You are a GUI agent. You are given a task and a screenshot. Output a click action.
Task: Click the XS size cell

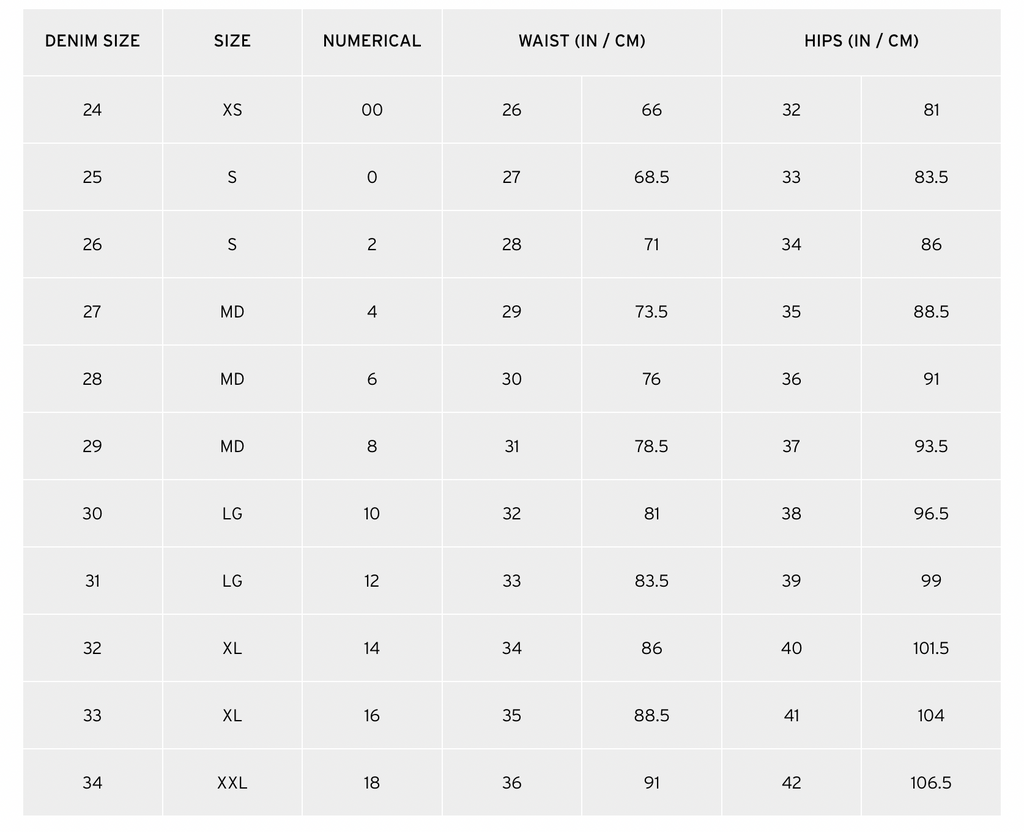pos(232,110)
